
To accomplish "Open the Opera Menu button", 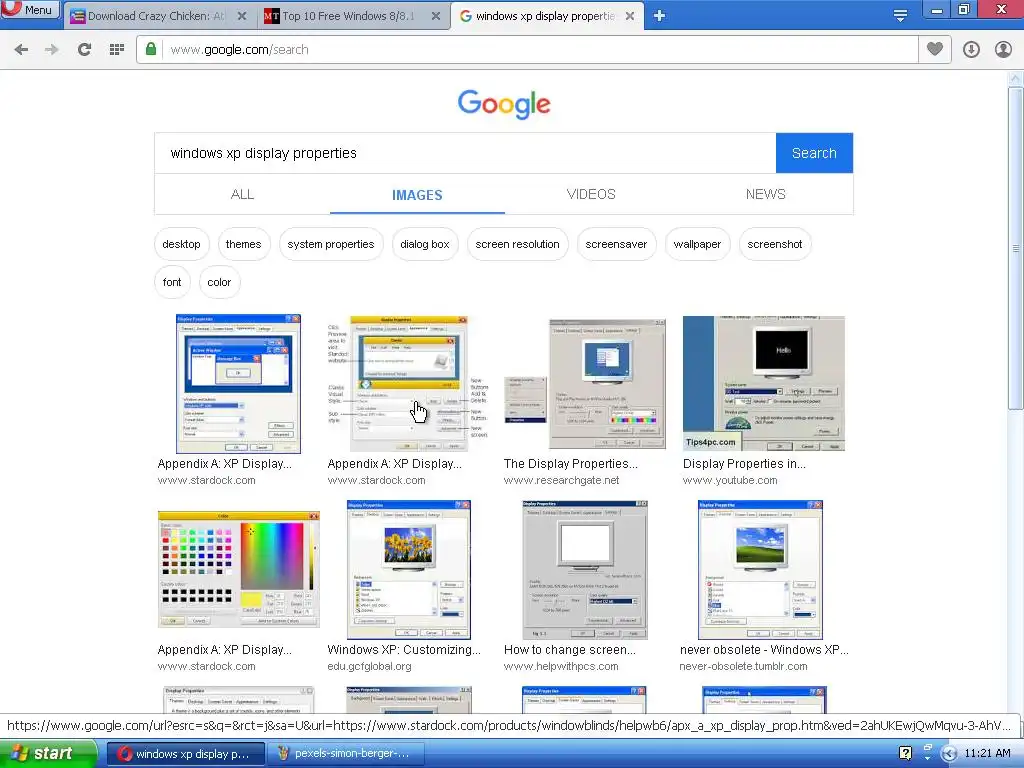I will [29, 10].
